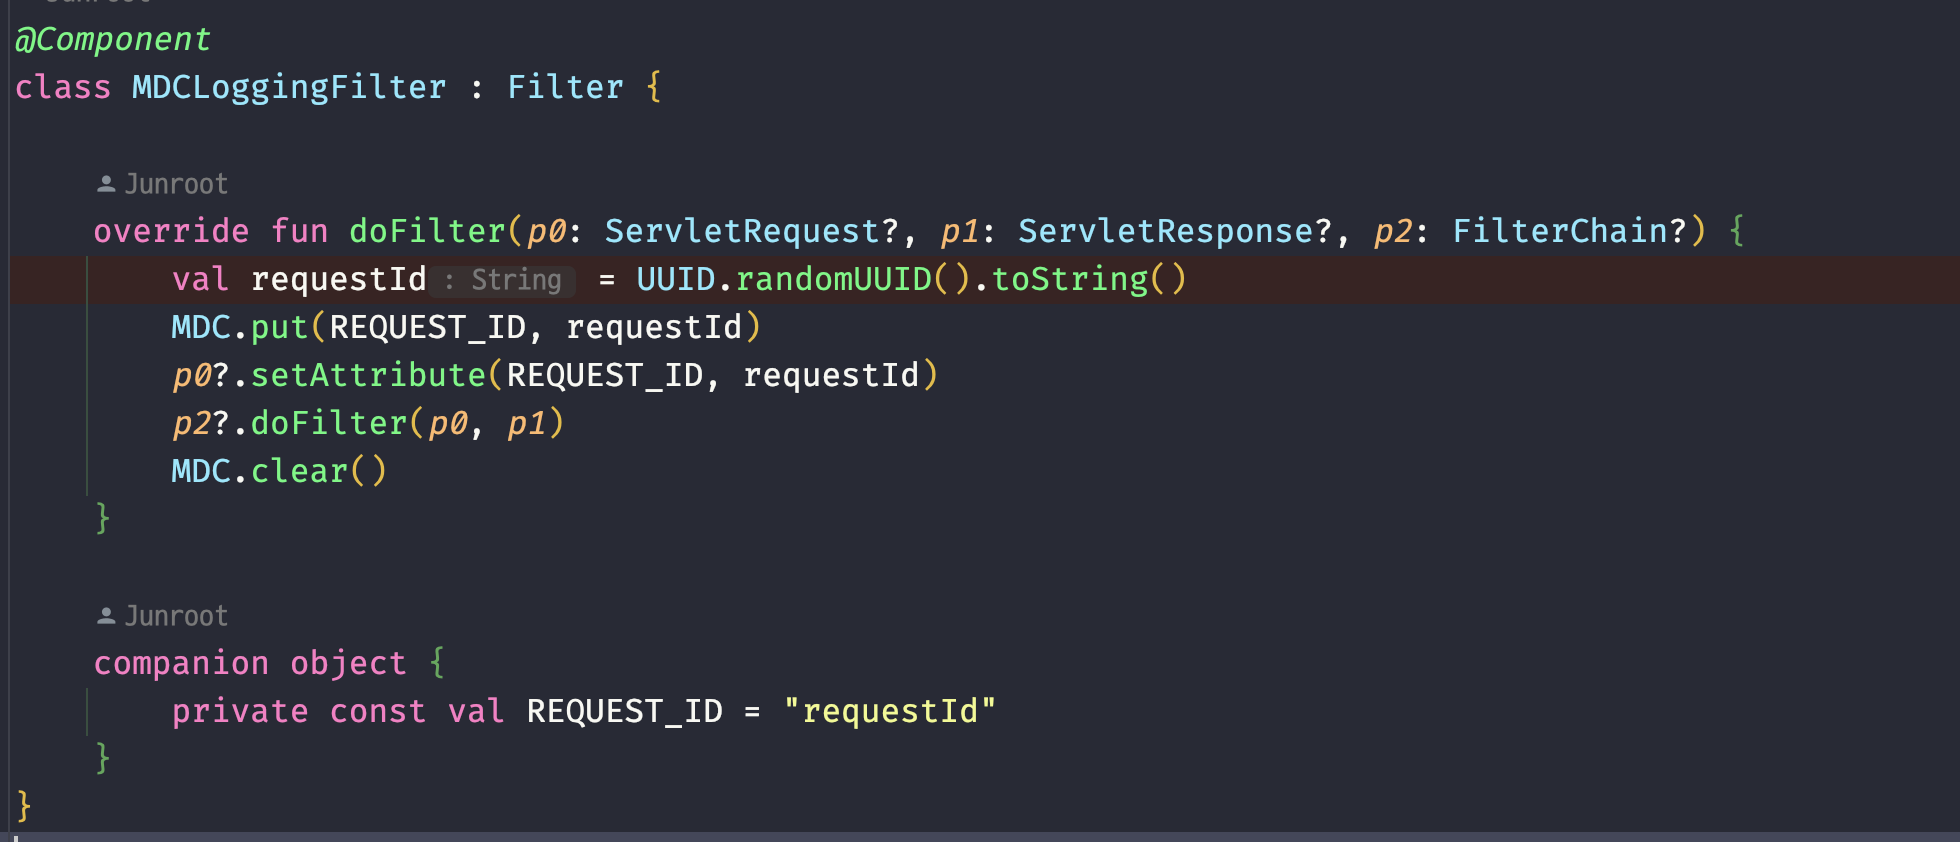Click the person icon beside the first Junroot

click(106, 184)
